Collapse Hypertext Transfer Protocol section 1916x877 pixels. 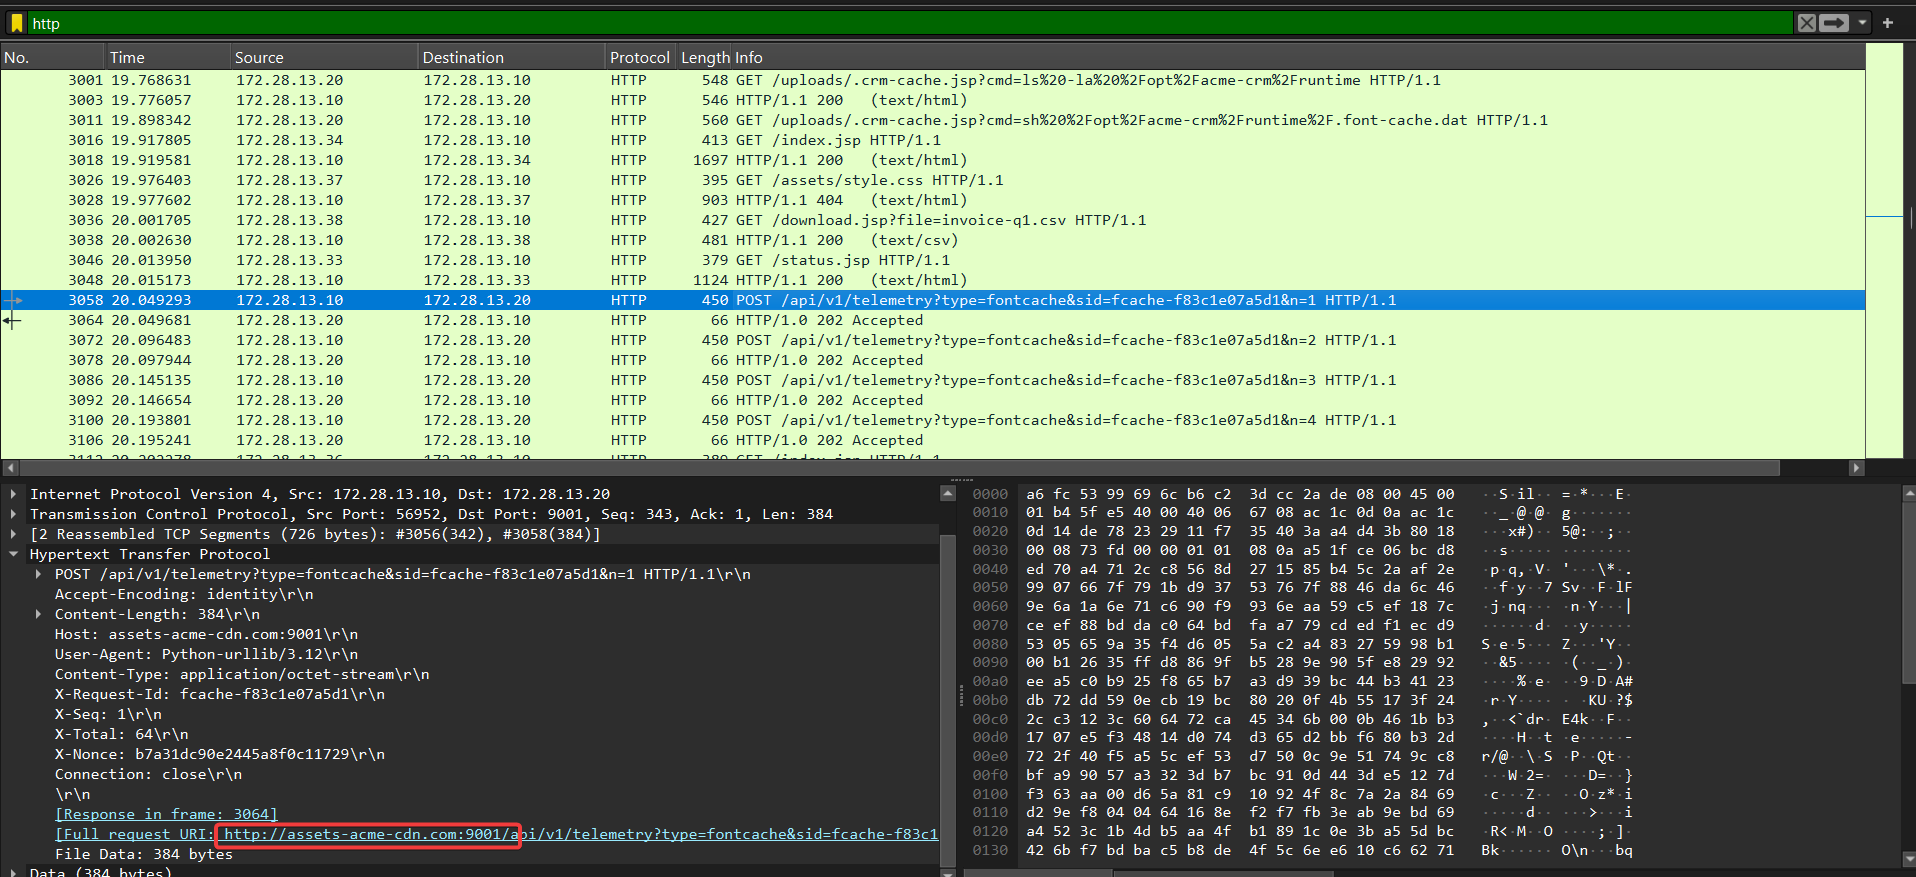coord(13,554)
